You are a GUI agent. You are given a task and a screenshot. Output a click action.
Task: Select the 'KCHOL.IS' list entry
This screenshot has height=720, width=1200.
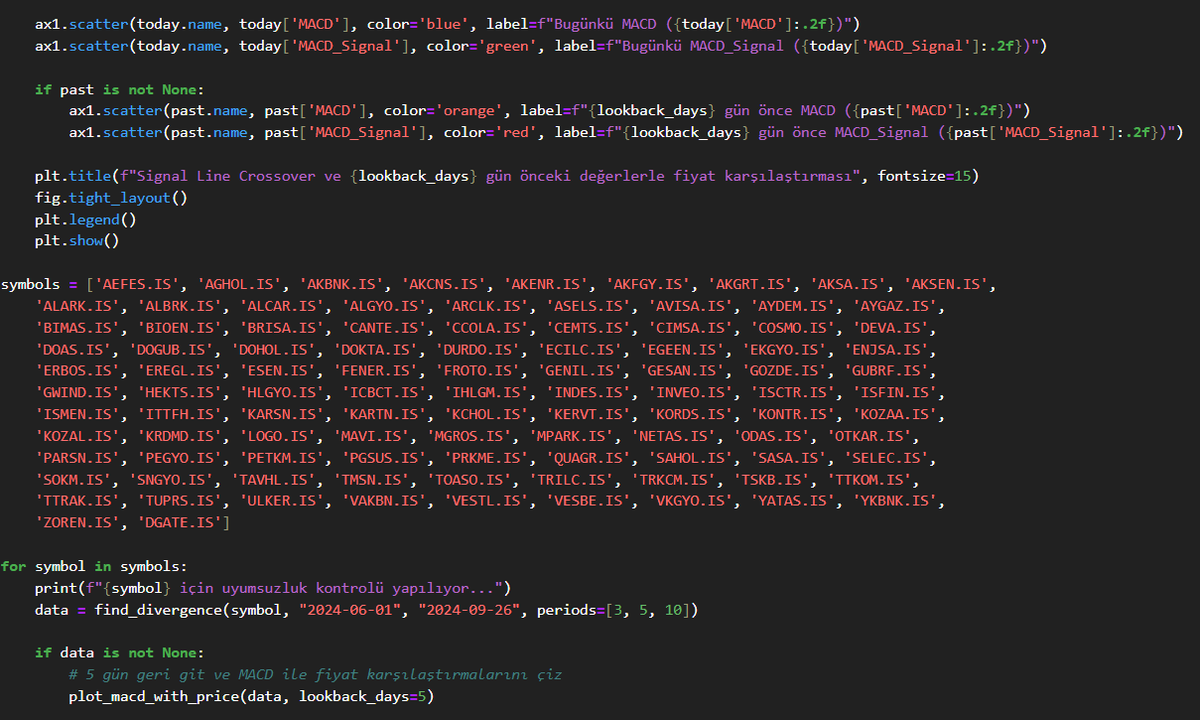point(487,414)
